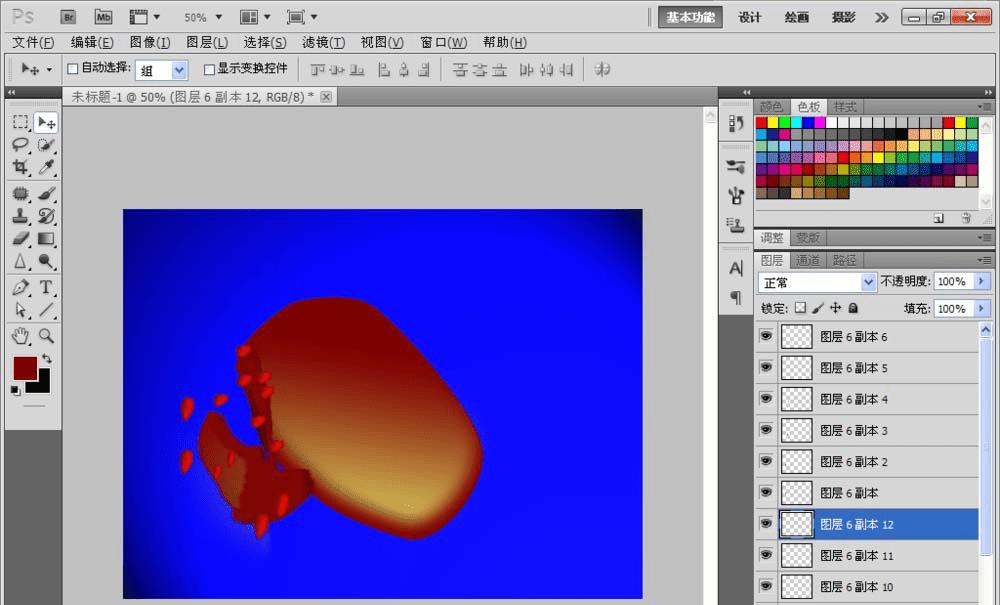This screenshot has width=1000, height=605.
Task: Switch to the 设计 workspace
Action: tap(750, 17)
